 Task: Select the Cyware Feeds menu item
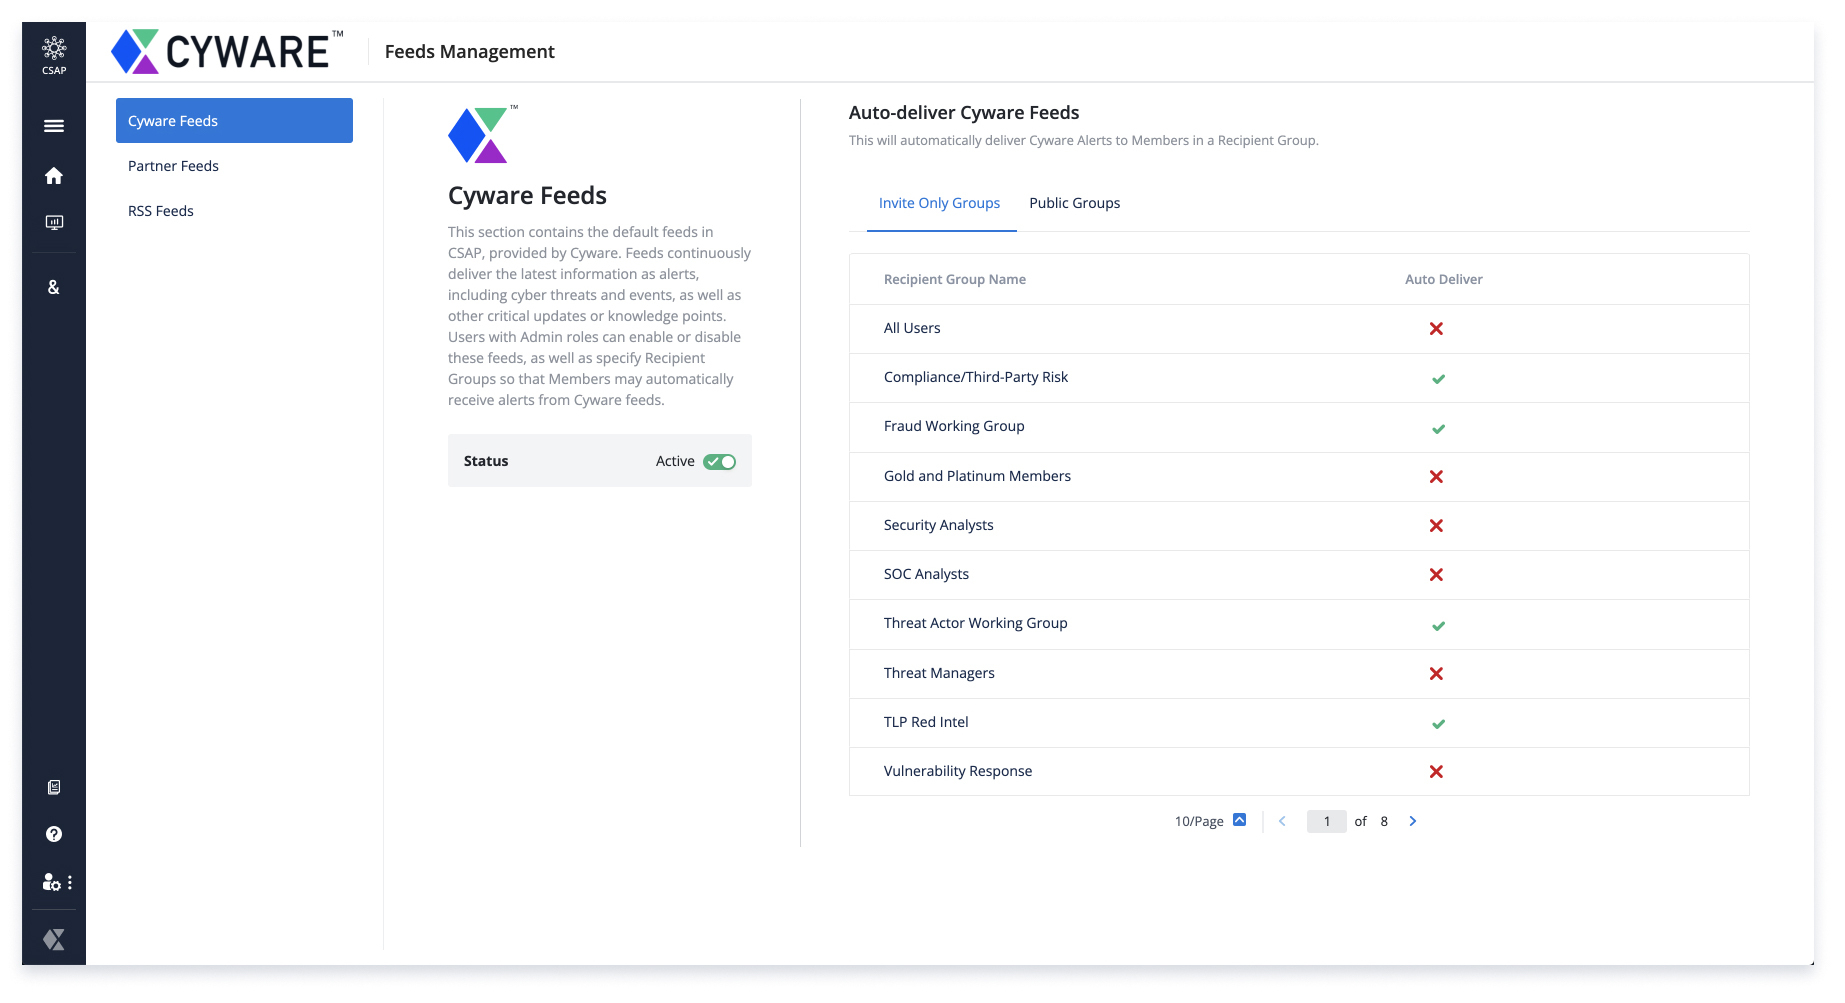pos(234,121)
